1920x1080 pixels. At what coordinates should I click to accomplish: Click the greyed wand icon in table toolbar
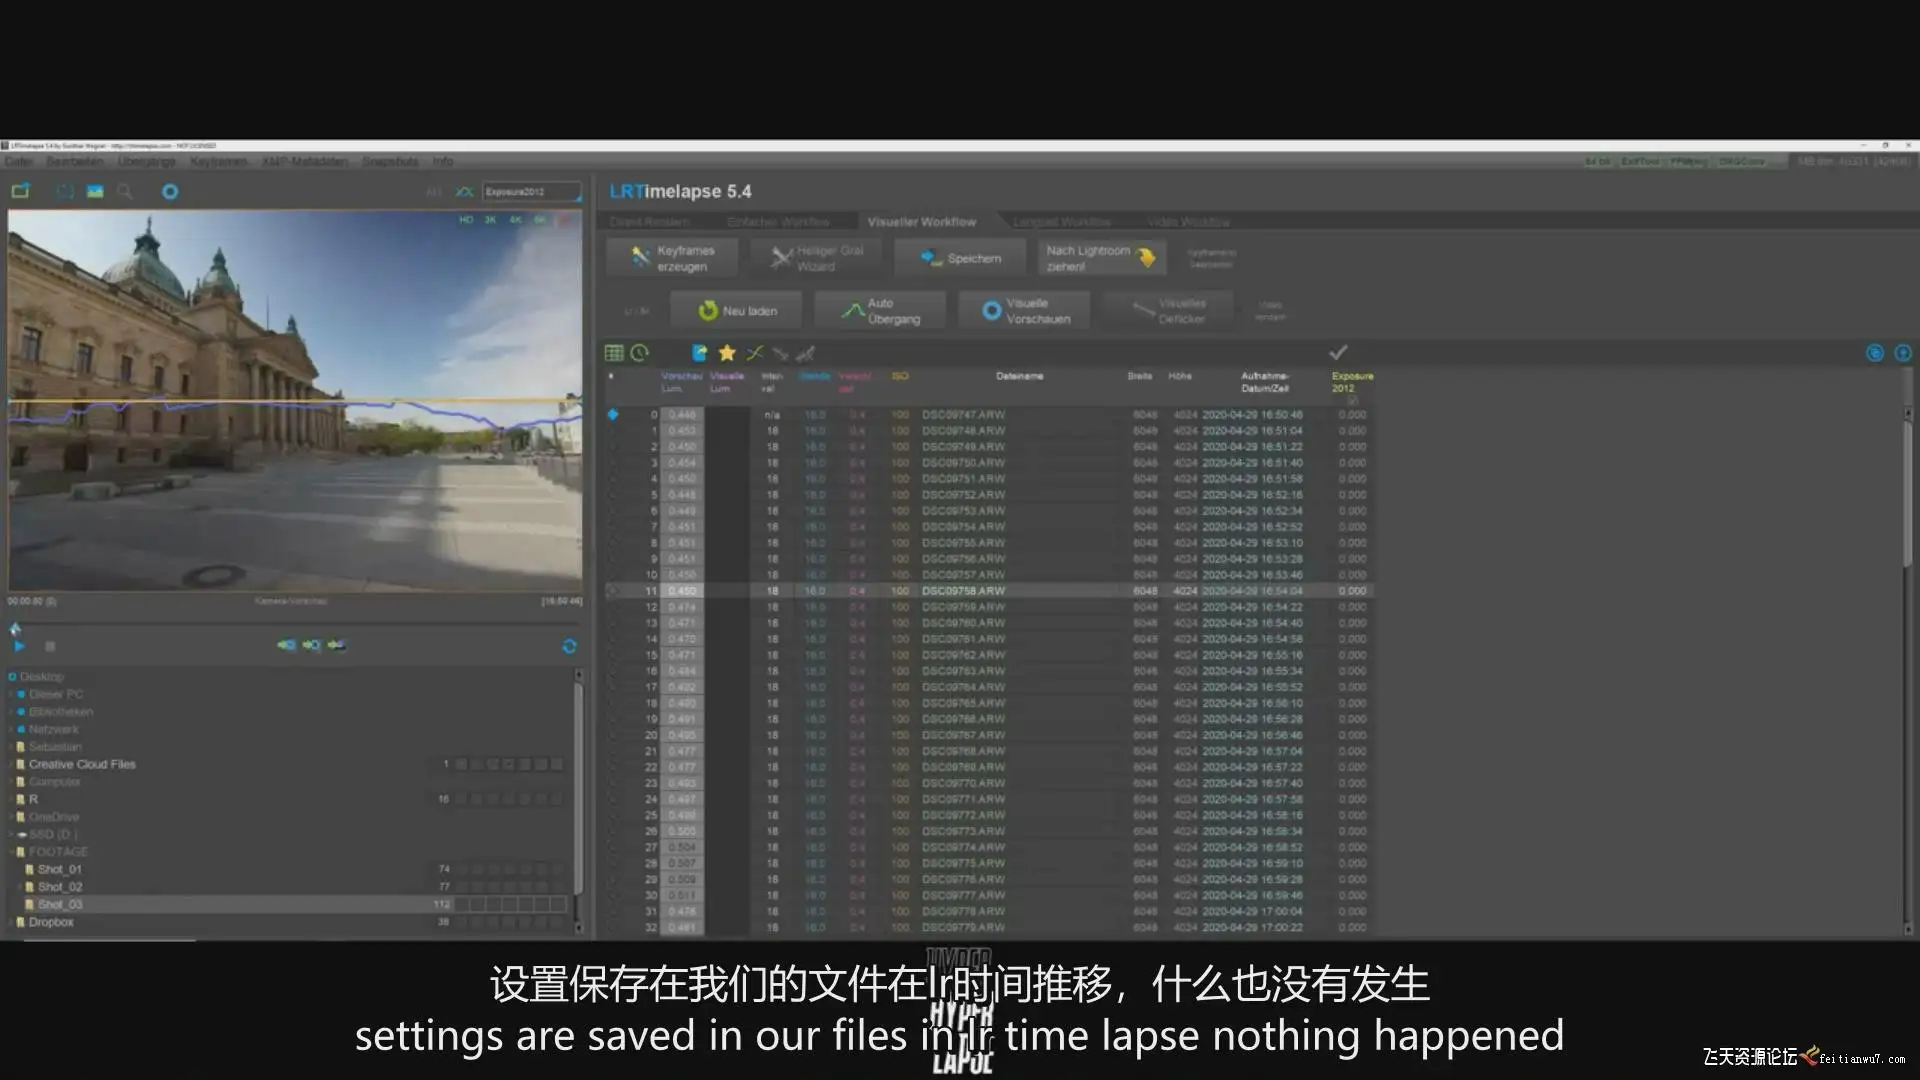tap(805, 352)
